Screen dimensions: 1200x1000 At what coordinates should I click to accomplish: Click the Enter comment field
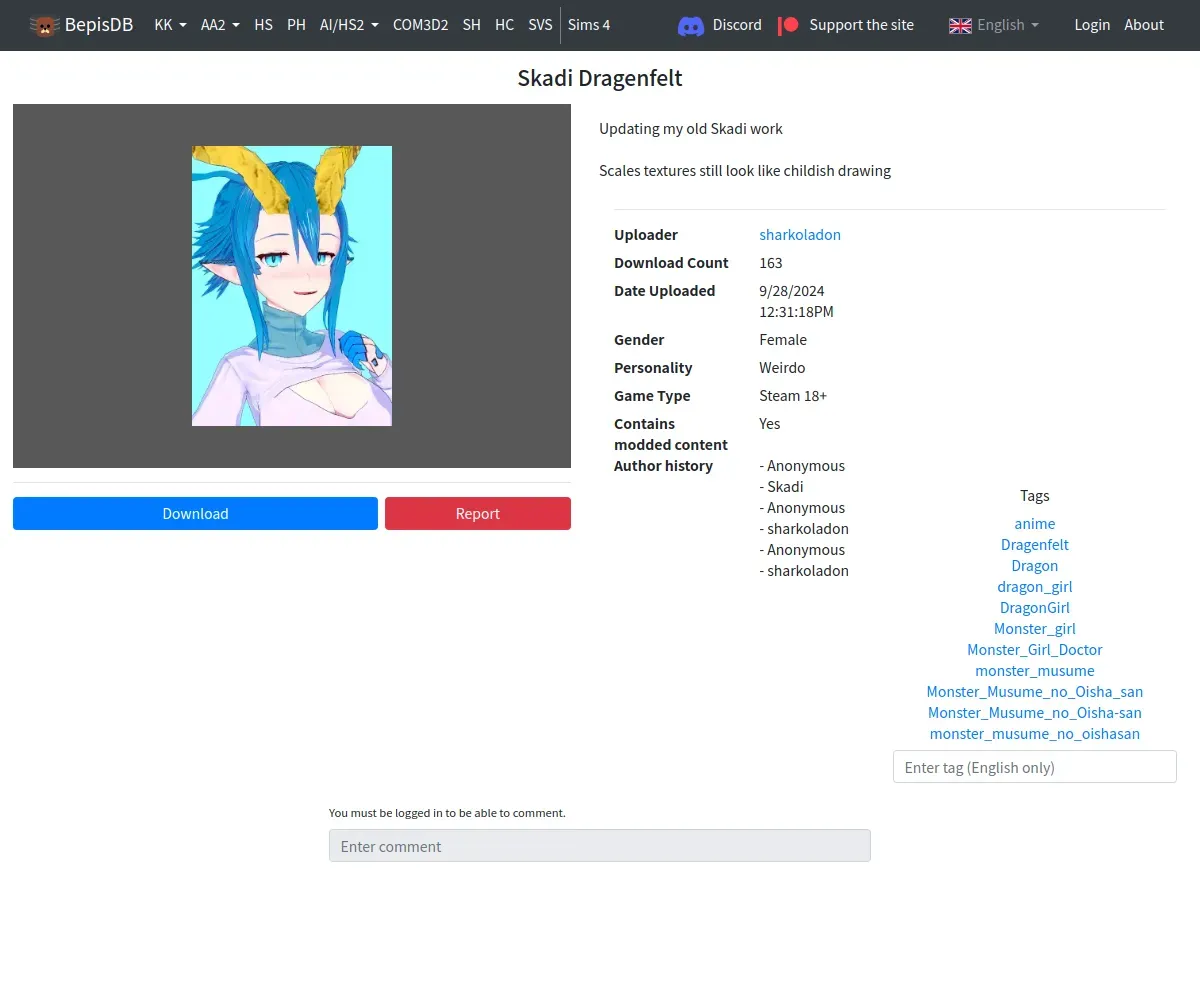[x=600, y=846]
